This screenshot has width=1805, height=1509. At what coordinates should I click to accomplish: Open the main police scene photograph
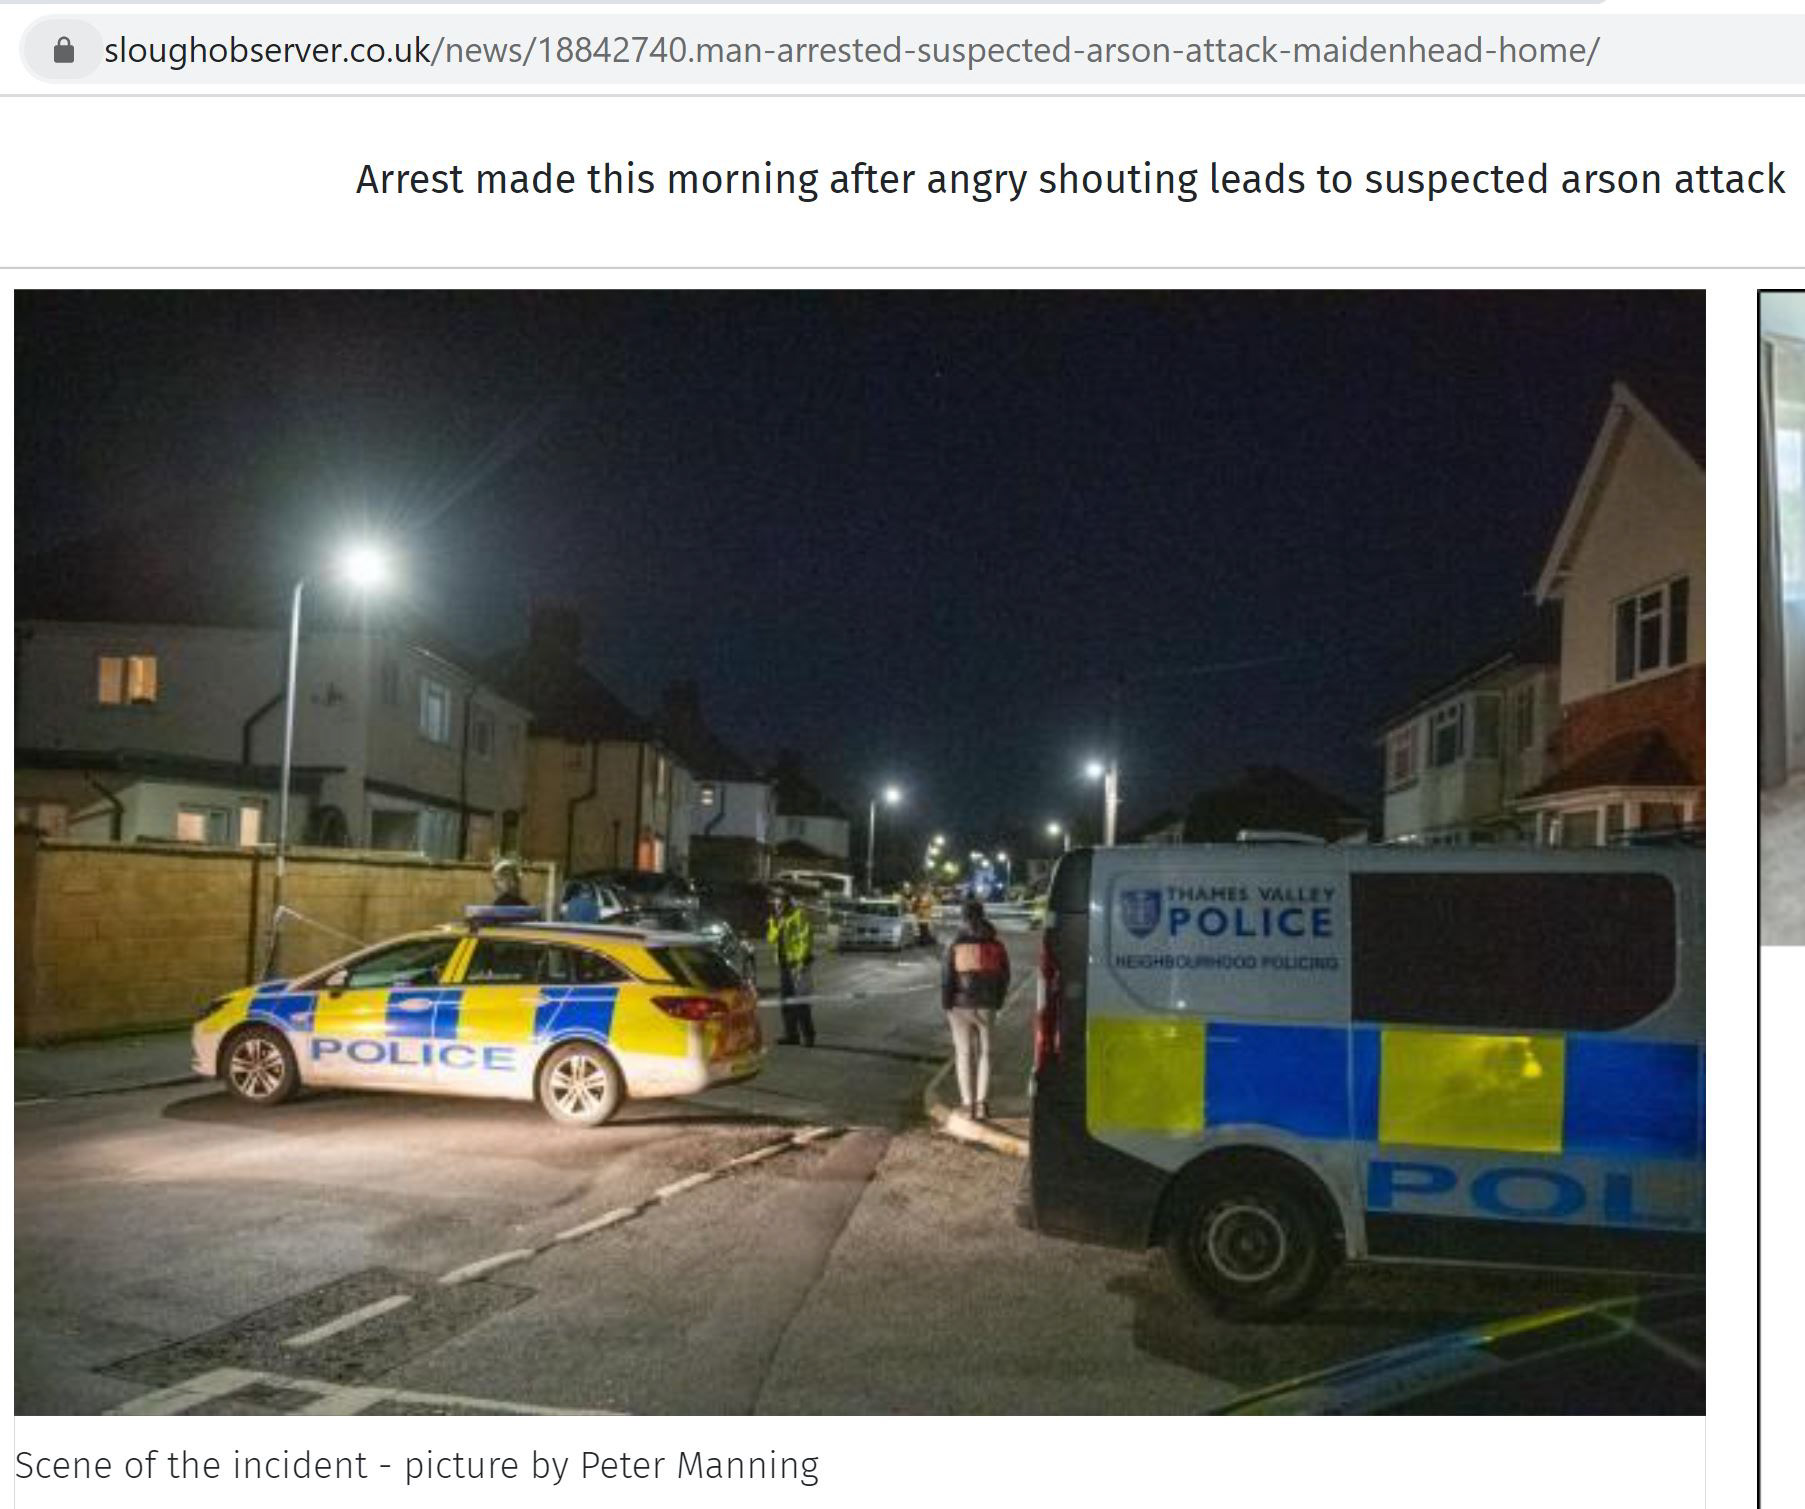pos(860,852)
